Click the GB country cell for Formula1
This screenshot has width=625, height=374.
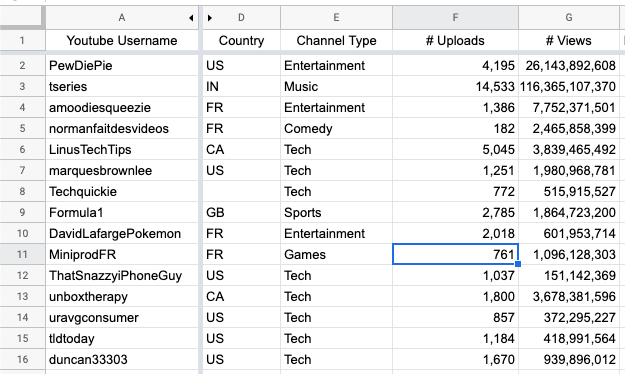click(242, 213)
